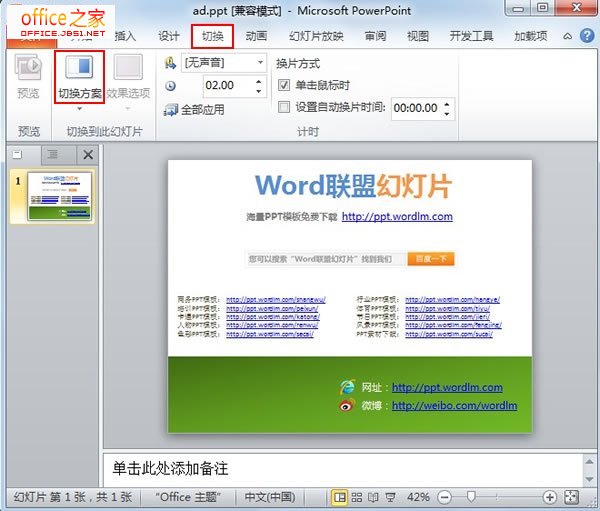Close the slide thumbnail pane

coord(88,155)
